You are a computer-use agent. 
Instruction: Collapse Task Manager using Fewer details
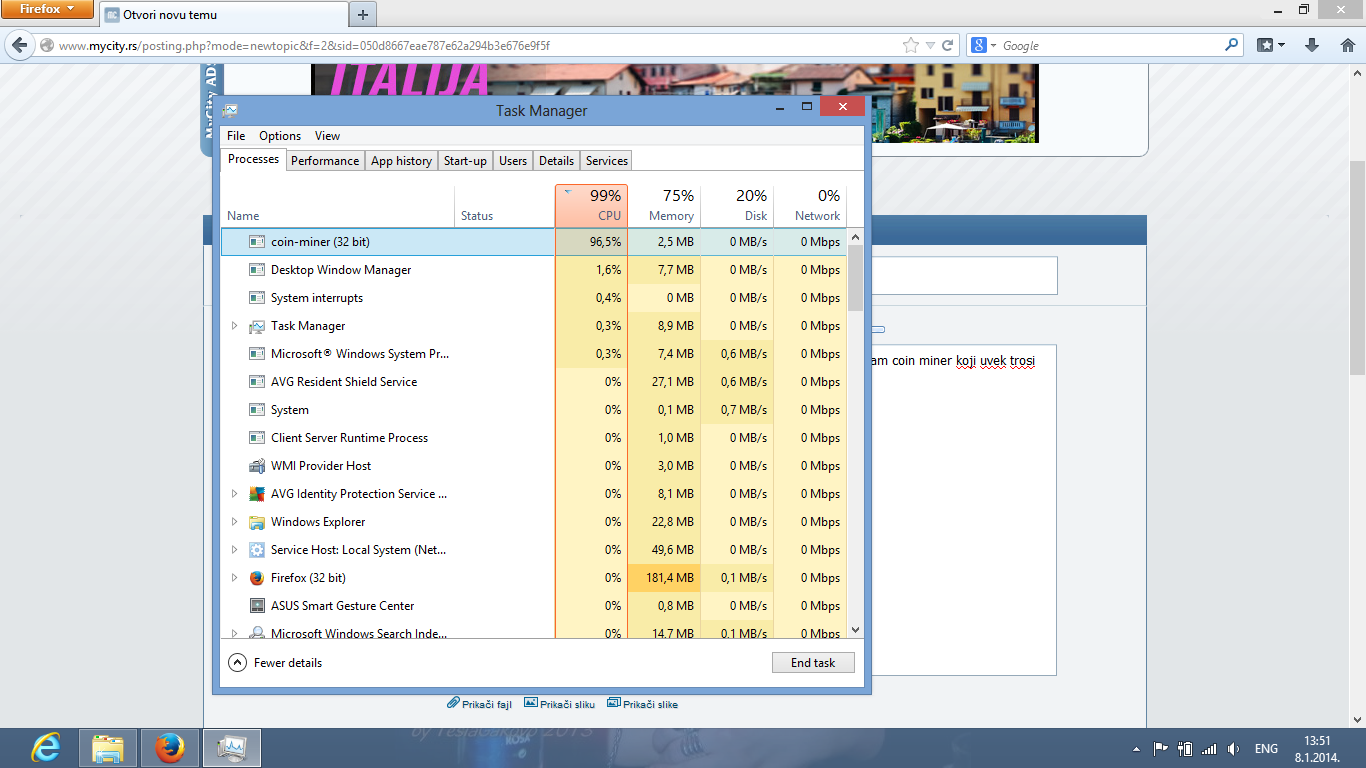click(x=276, y=662)
